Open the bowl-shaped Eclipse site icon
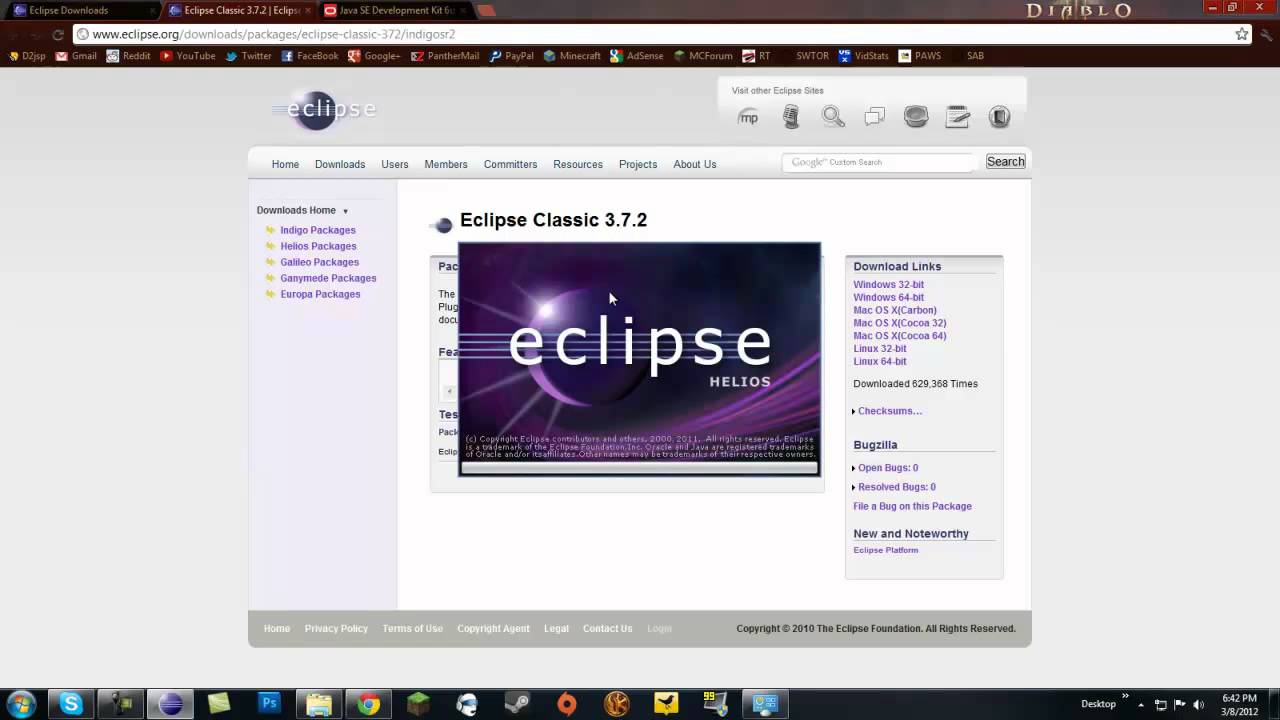1280x720 pixels. (916, 117)
